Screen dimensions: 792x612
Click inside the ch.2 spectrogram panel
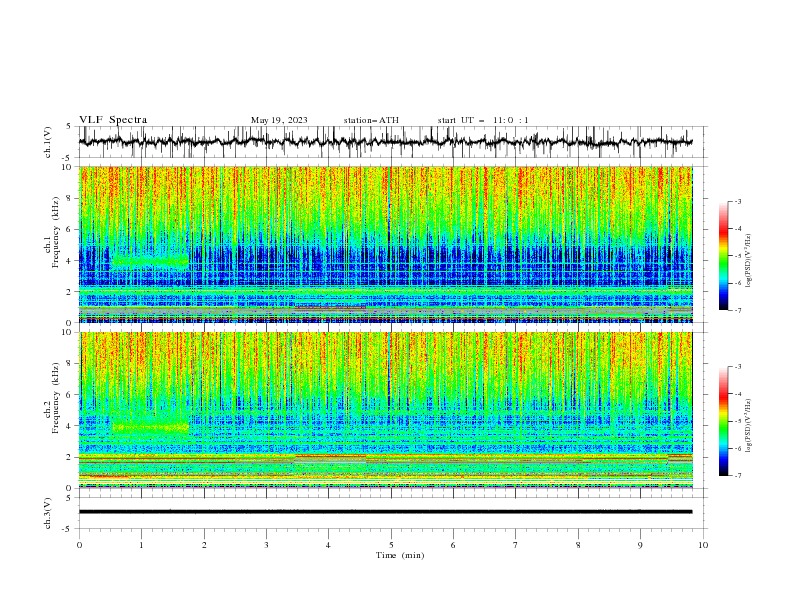point(385,410)
